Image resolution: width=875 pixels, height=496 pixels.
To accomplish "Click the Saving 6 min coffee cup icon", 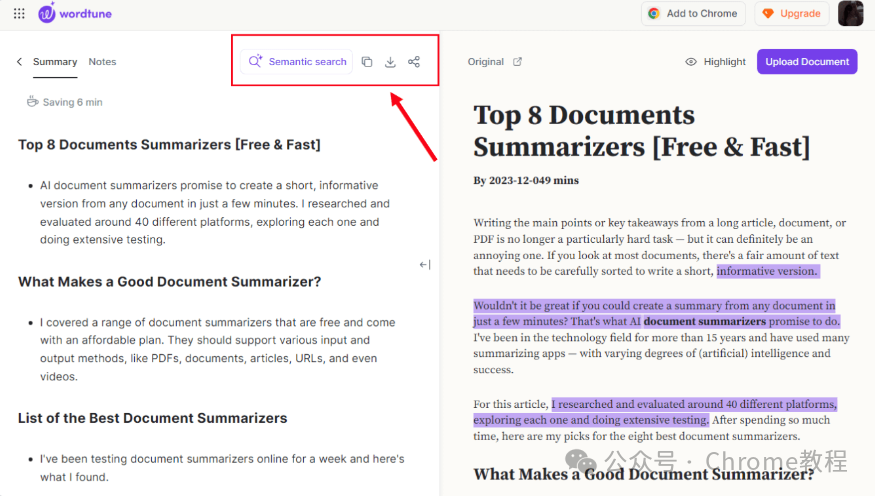I will [32, 102].
